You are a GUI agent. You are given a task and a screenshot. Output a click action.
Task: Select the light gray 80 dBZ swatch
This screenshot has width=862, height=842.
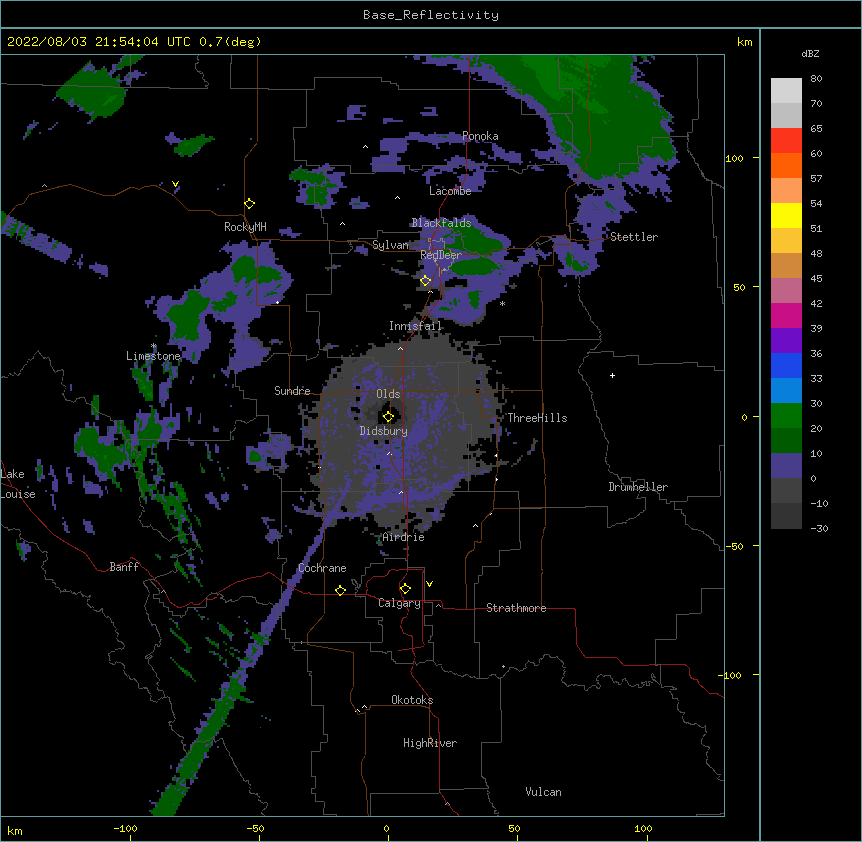(x=786, y=91)
